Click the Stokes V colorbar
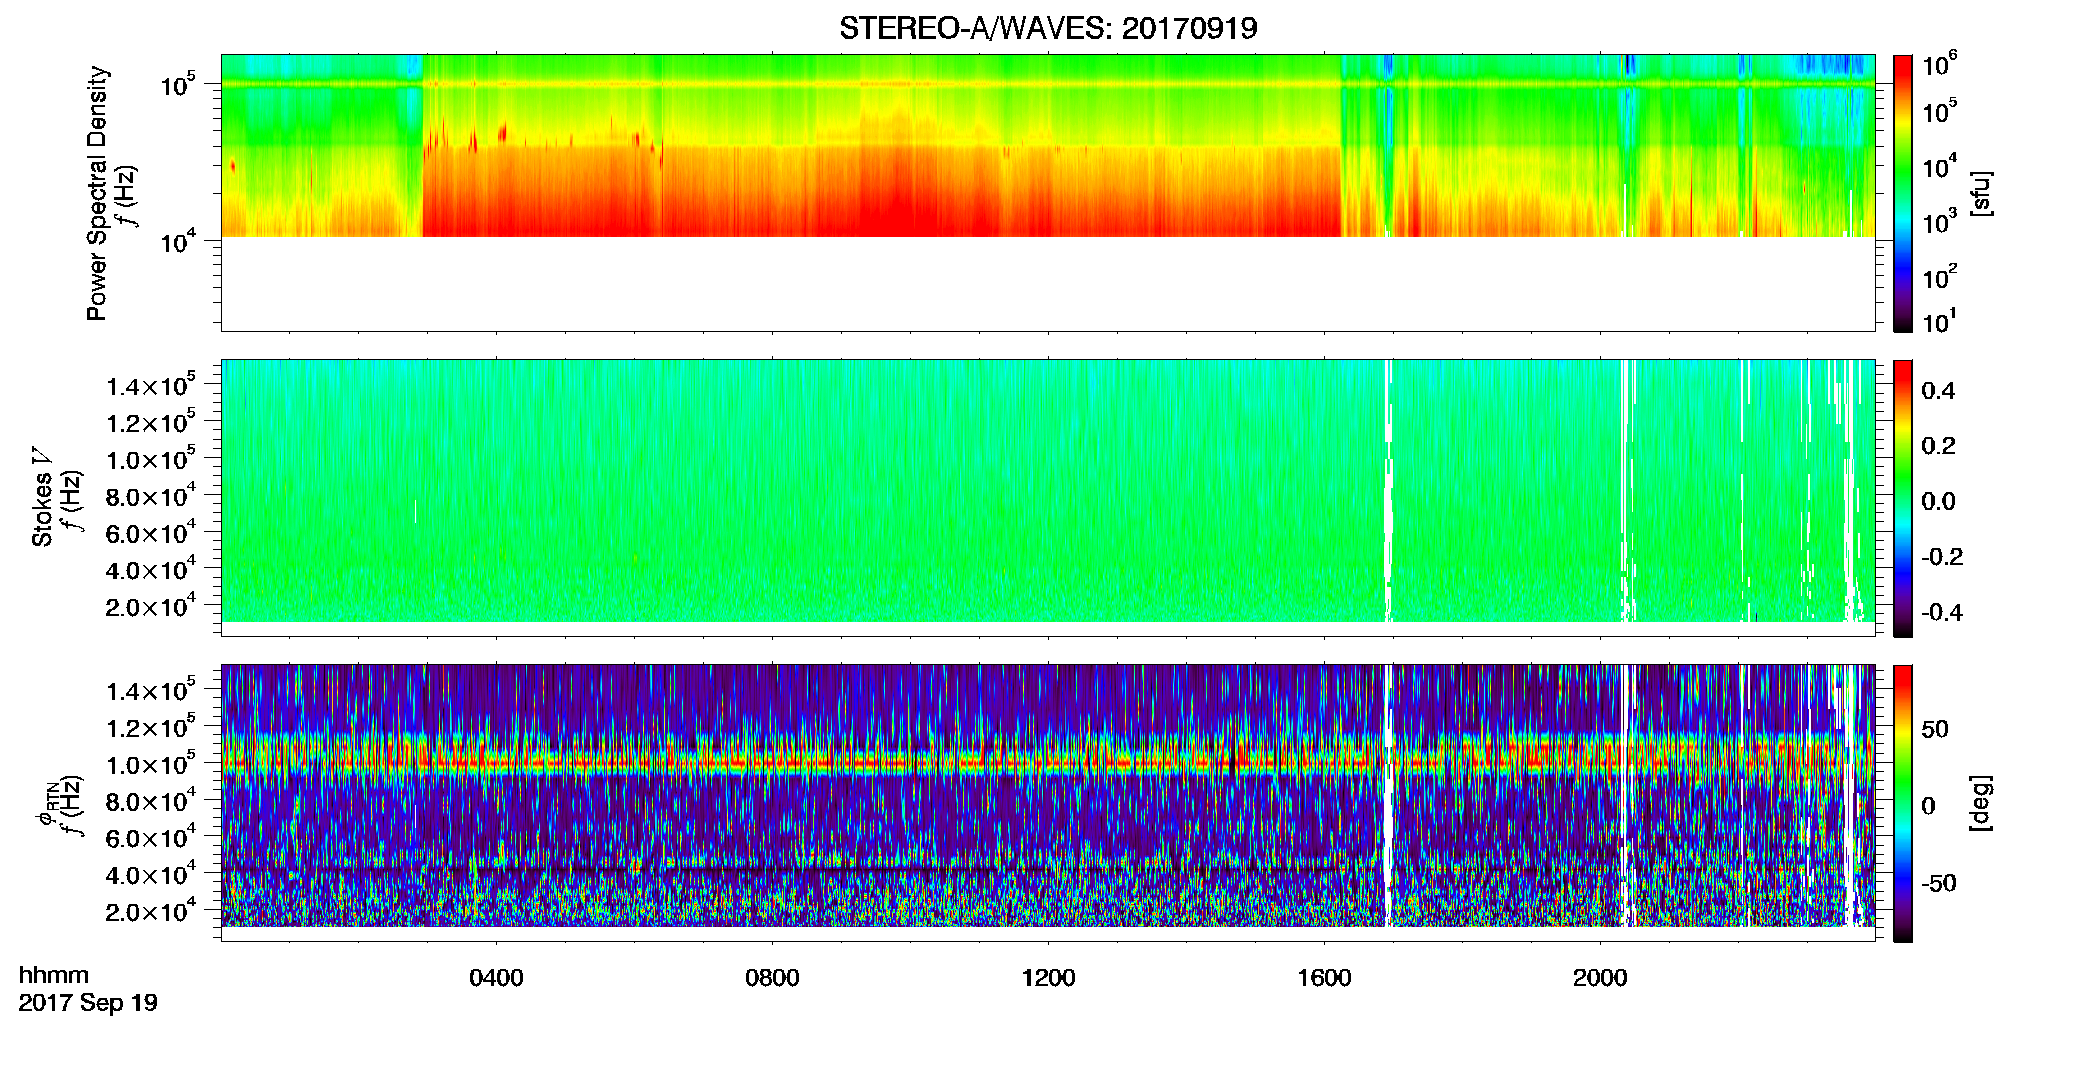 pyautogui.click(x=1902, y=498)
